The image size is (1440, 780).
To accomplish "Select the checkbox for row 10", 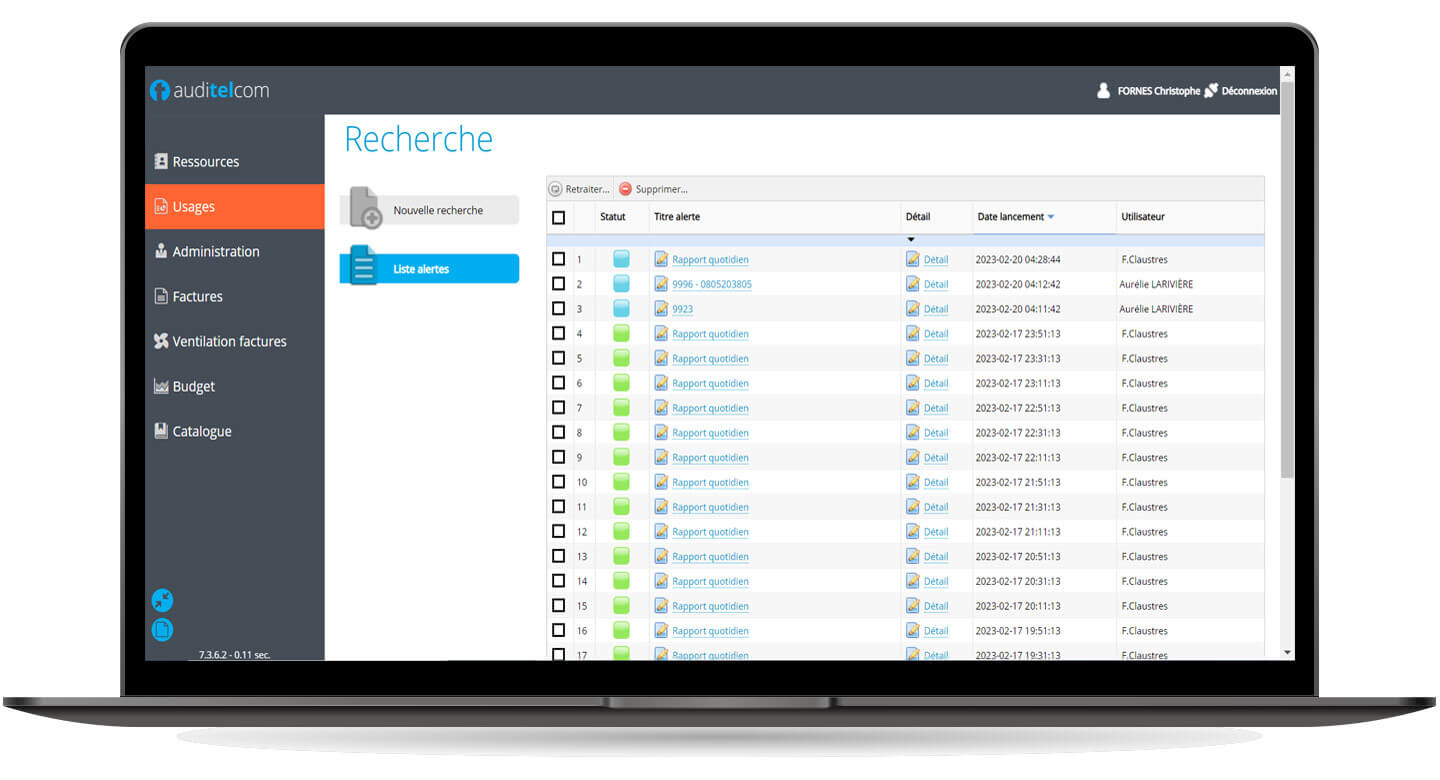I will click(559, 482).
